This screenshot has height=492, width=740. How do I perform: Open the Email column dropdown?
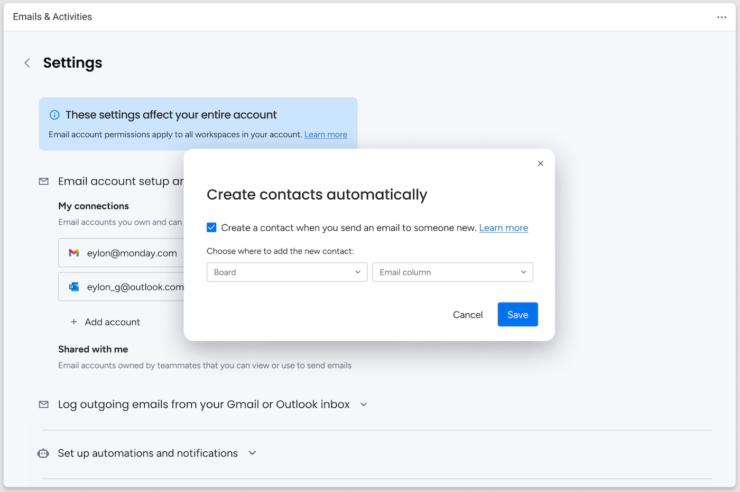click(452, 272)
